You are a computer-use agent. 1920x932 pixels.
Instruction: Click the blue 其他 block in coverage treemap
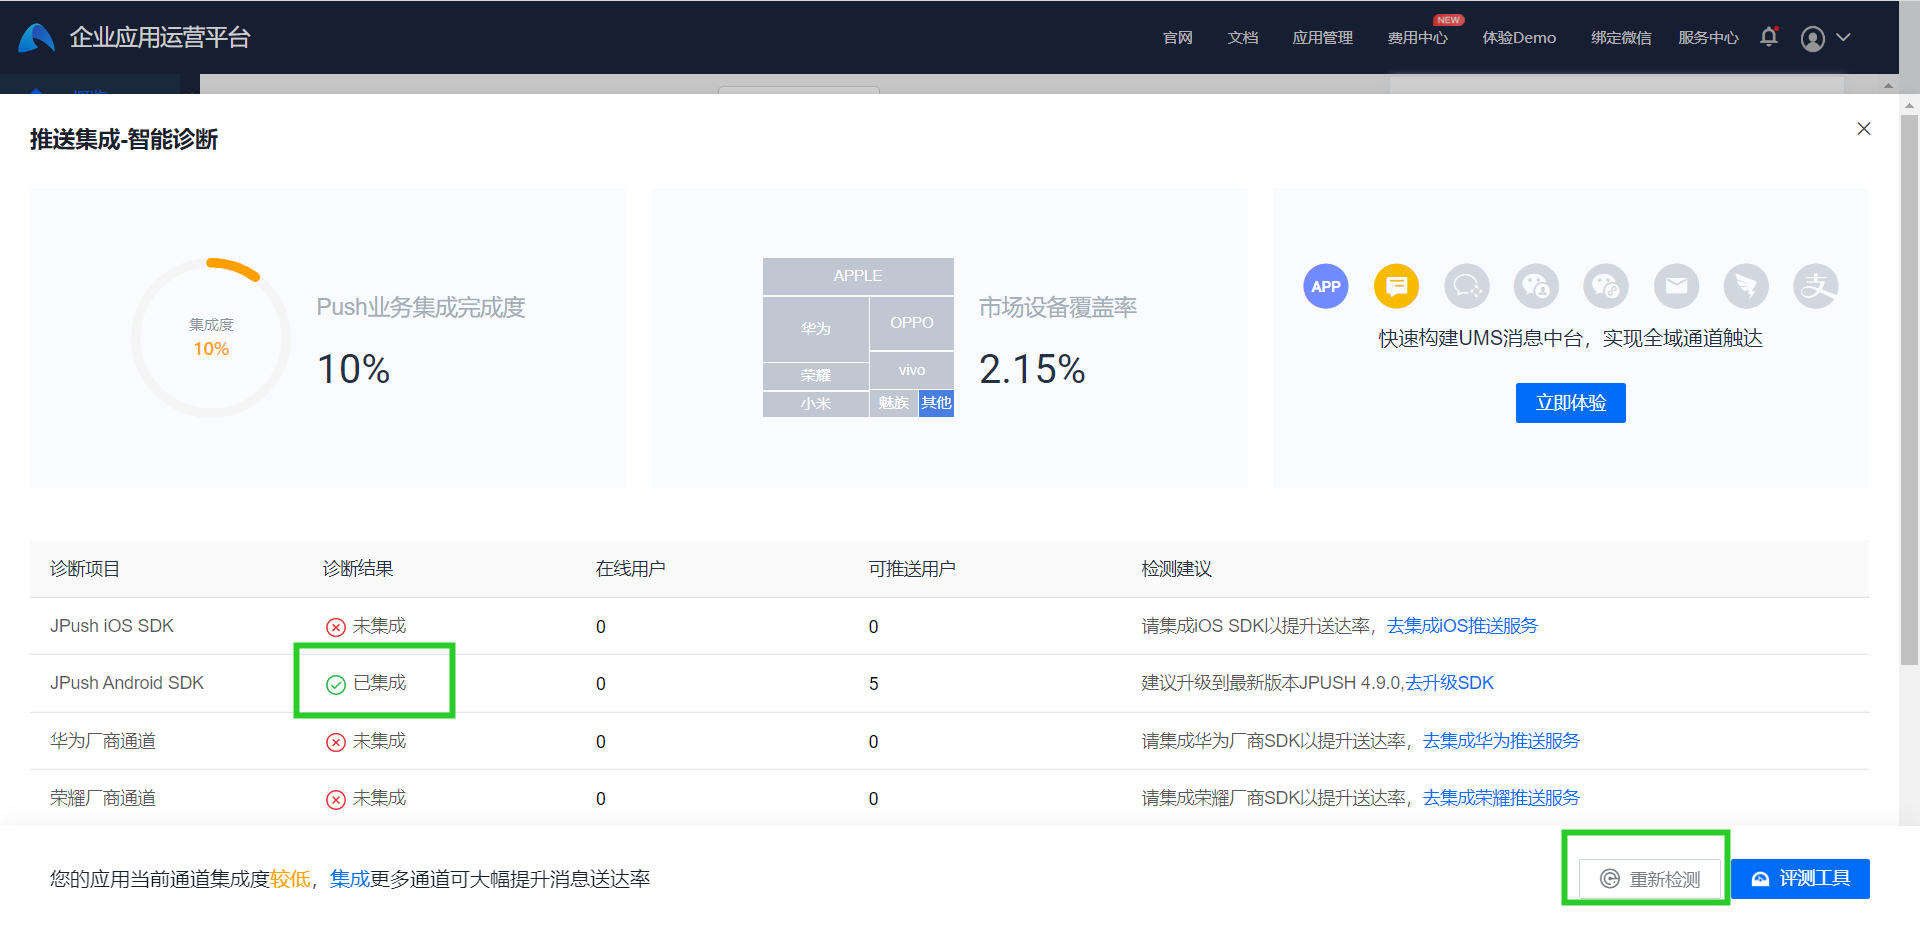pos(937,403)
